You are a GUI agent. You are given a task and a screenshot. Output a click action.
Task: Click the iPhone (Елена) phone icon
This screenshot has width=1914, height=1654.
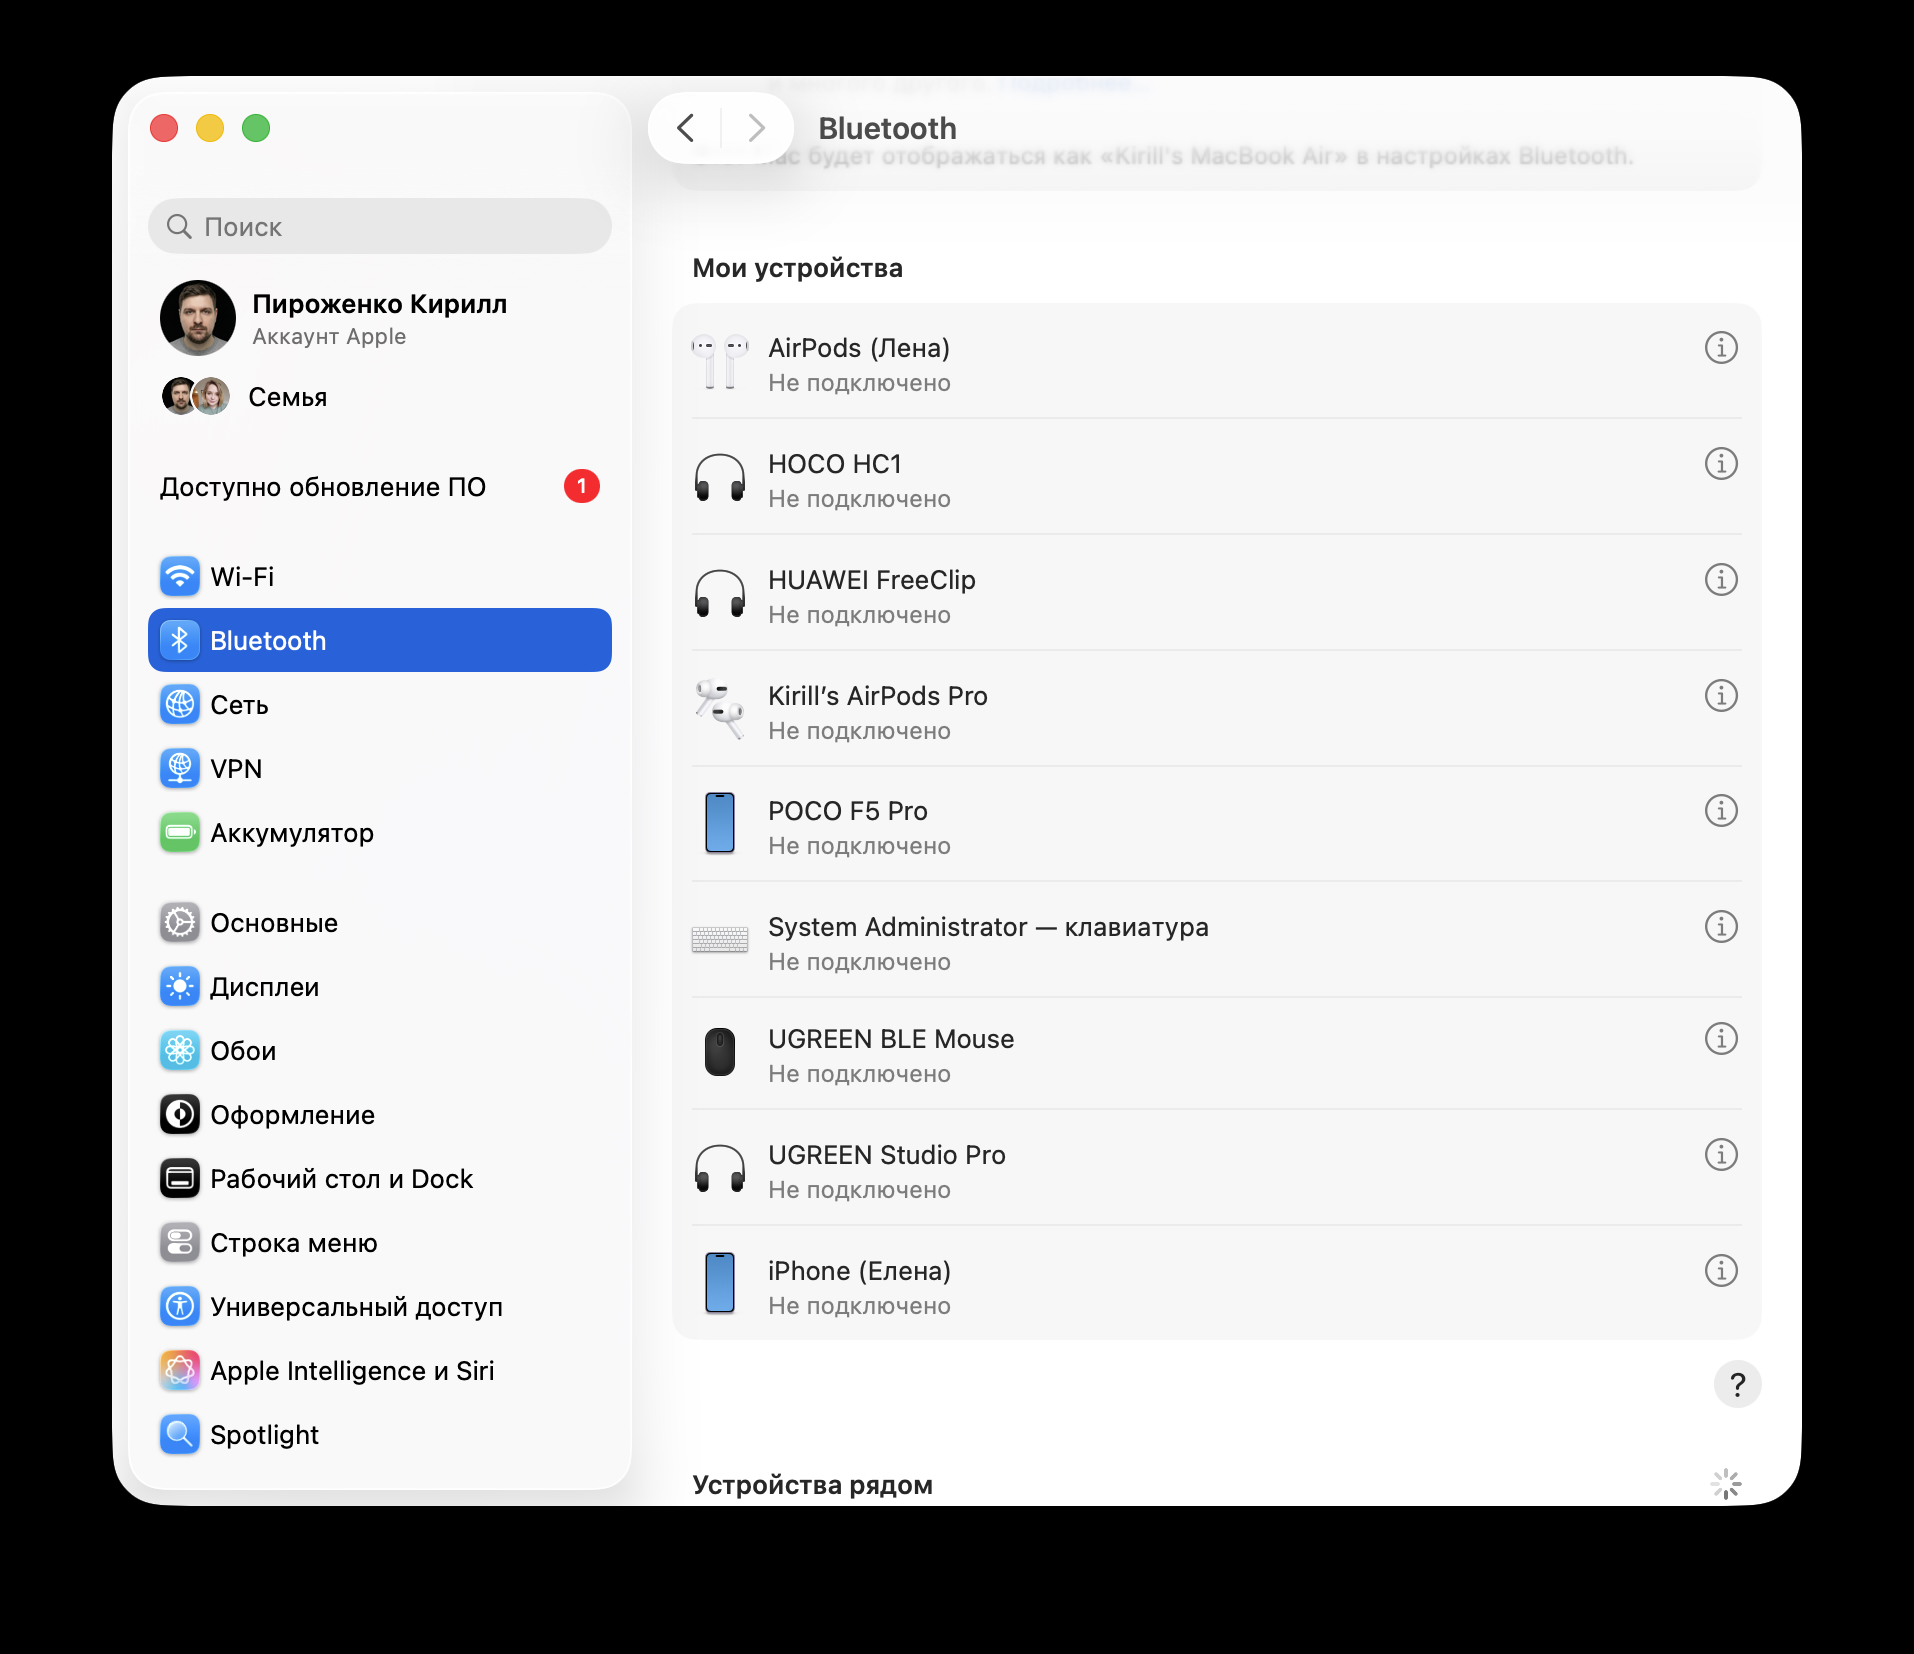click(x=720, y=1283)
